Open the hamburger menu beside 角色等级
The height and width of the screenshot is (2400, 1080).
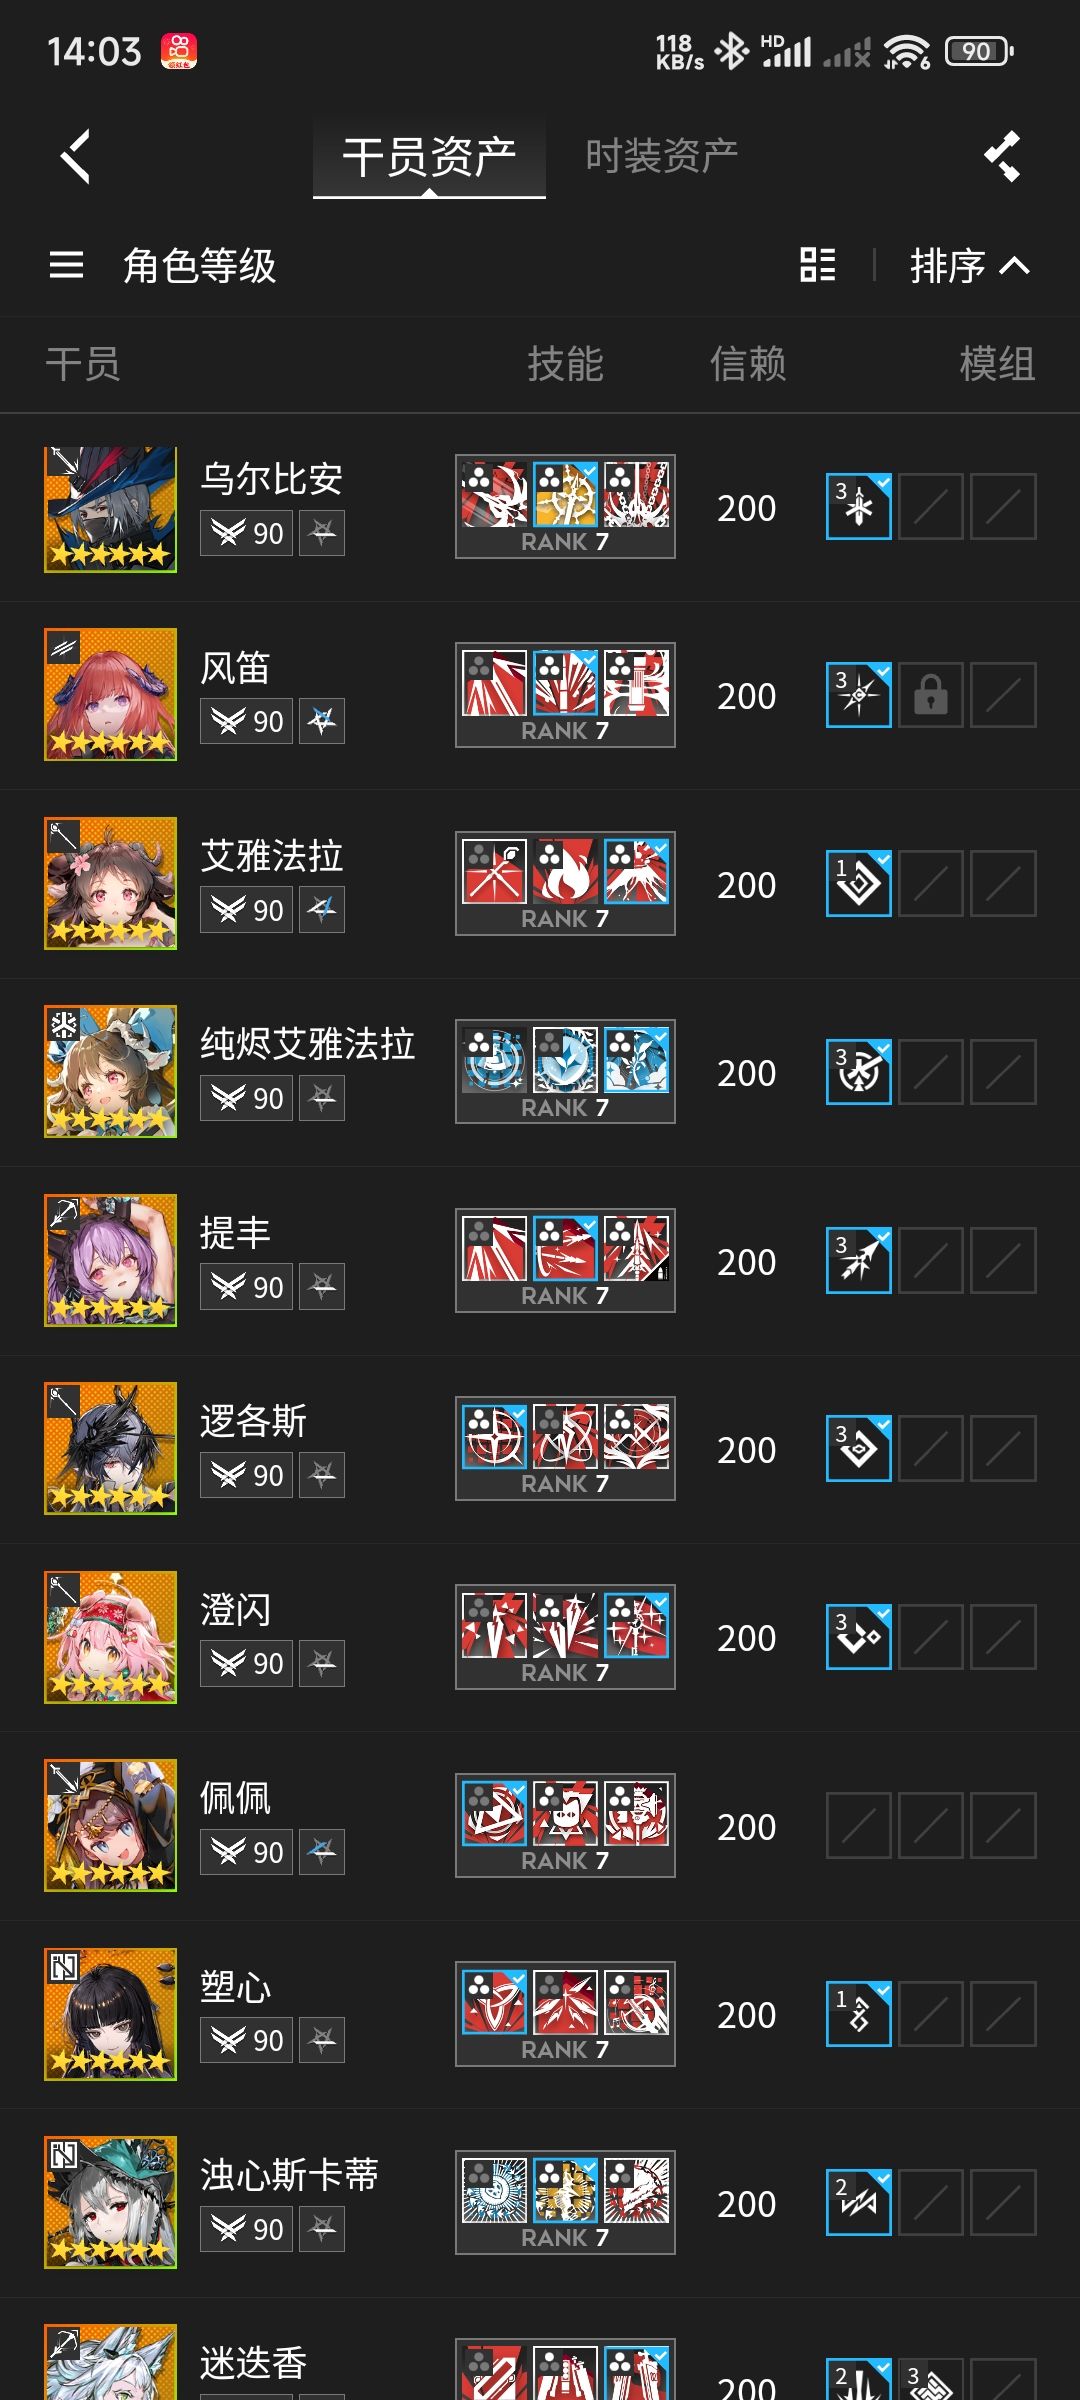click(66, 265)
